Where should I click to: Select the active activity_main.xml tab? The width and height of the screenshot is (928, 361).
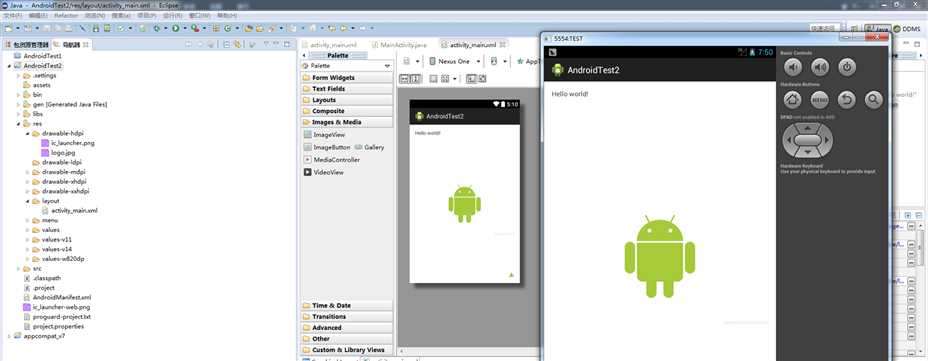[472, 45]
